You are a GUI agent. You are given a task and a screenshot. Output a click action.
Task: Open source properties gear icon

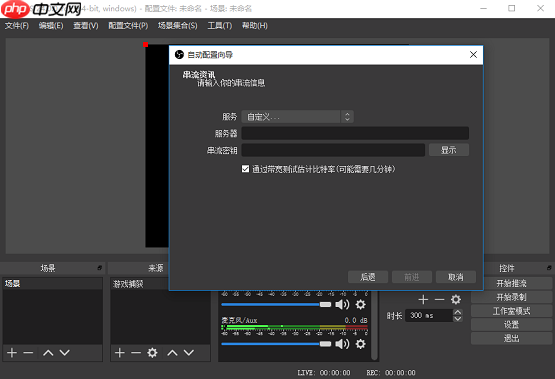[x=152, y=352]
